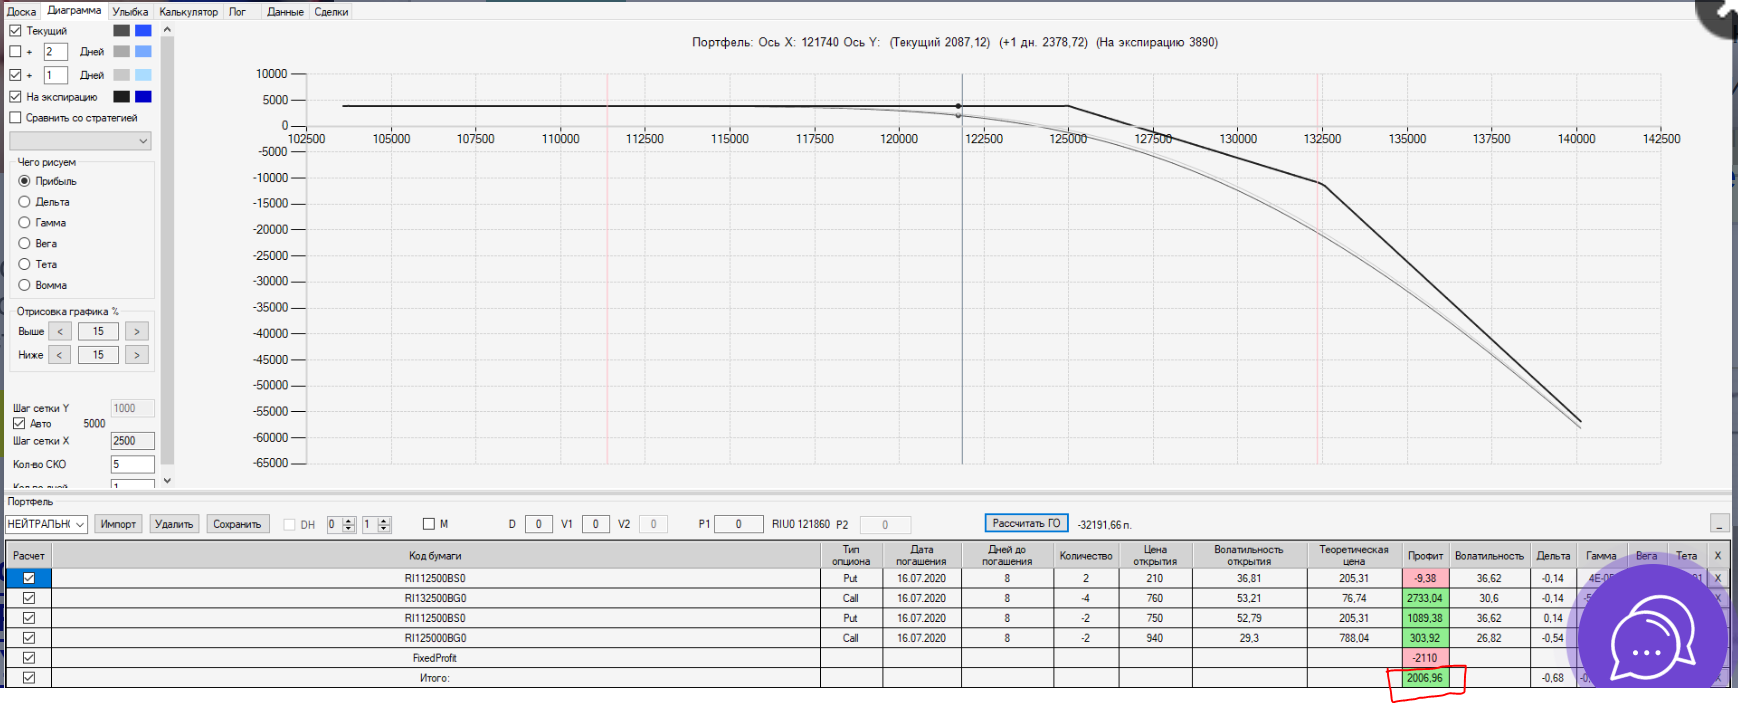Click the minimize panel underscore button
This screenshot has height=703, width=1738.
(x=1720, y=524)
